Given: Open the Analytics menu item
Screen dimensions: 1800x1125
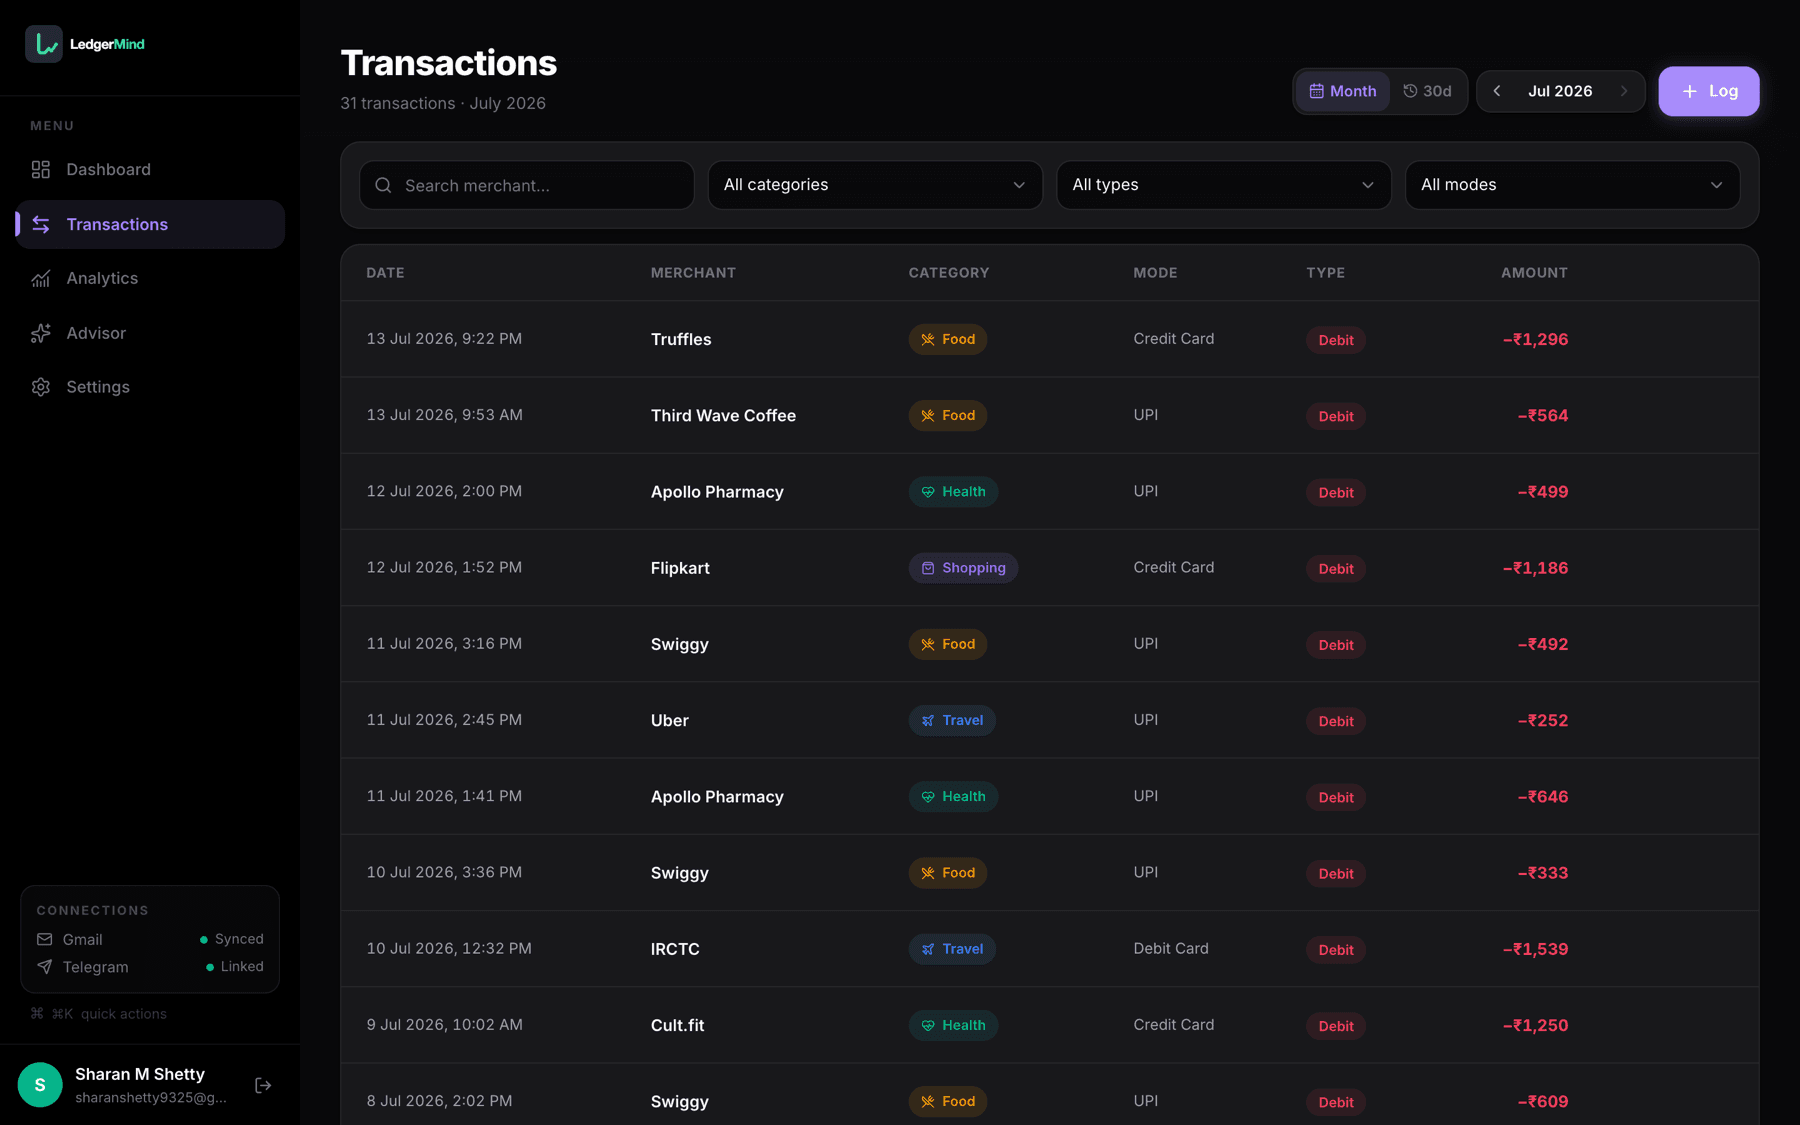Looking at the screenshot, I should coord(150,279).
